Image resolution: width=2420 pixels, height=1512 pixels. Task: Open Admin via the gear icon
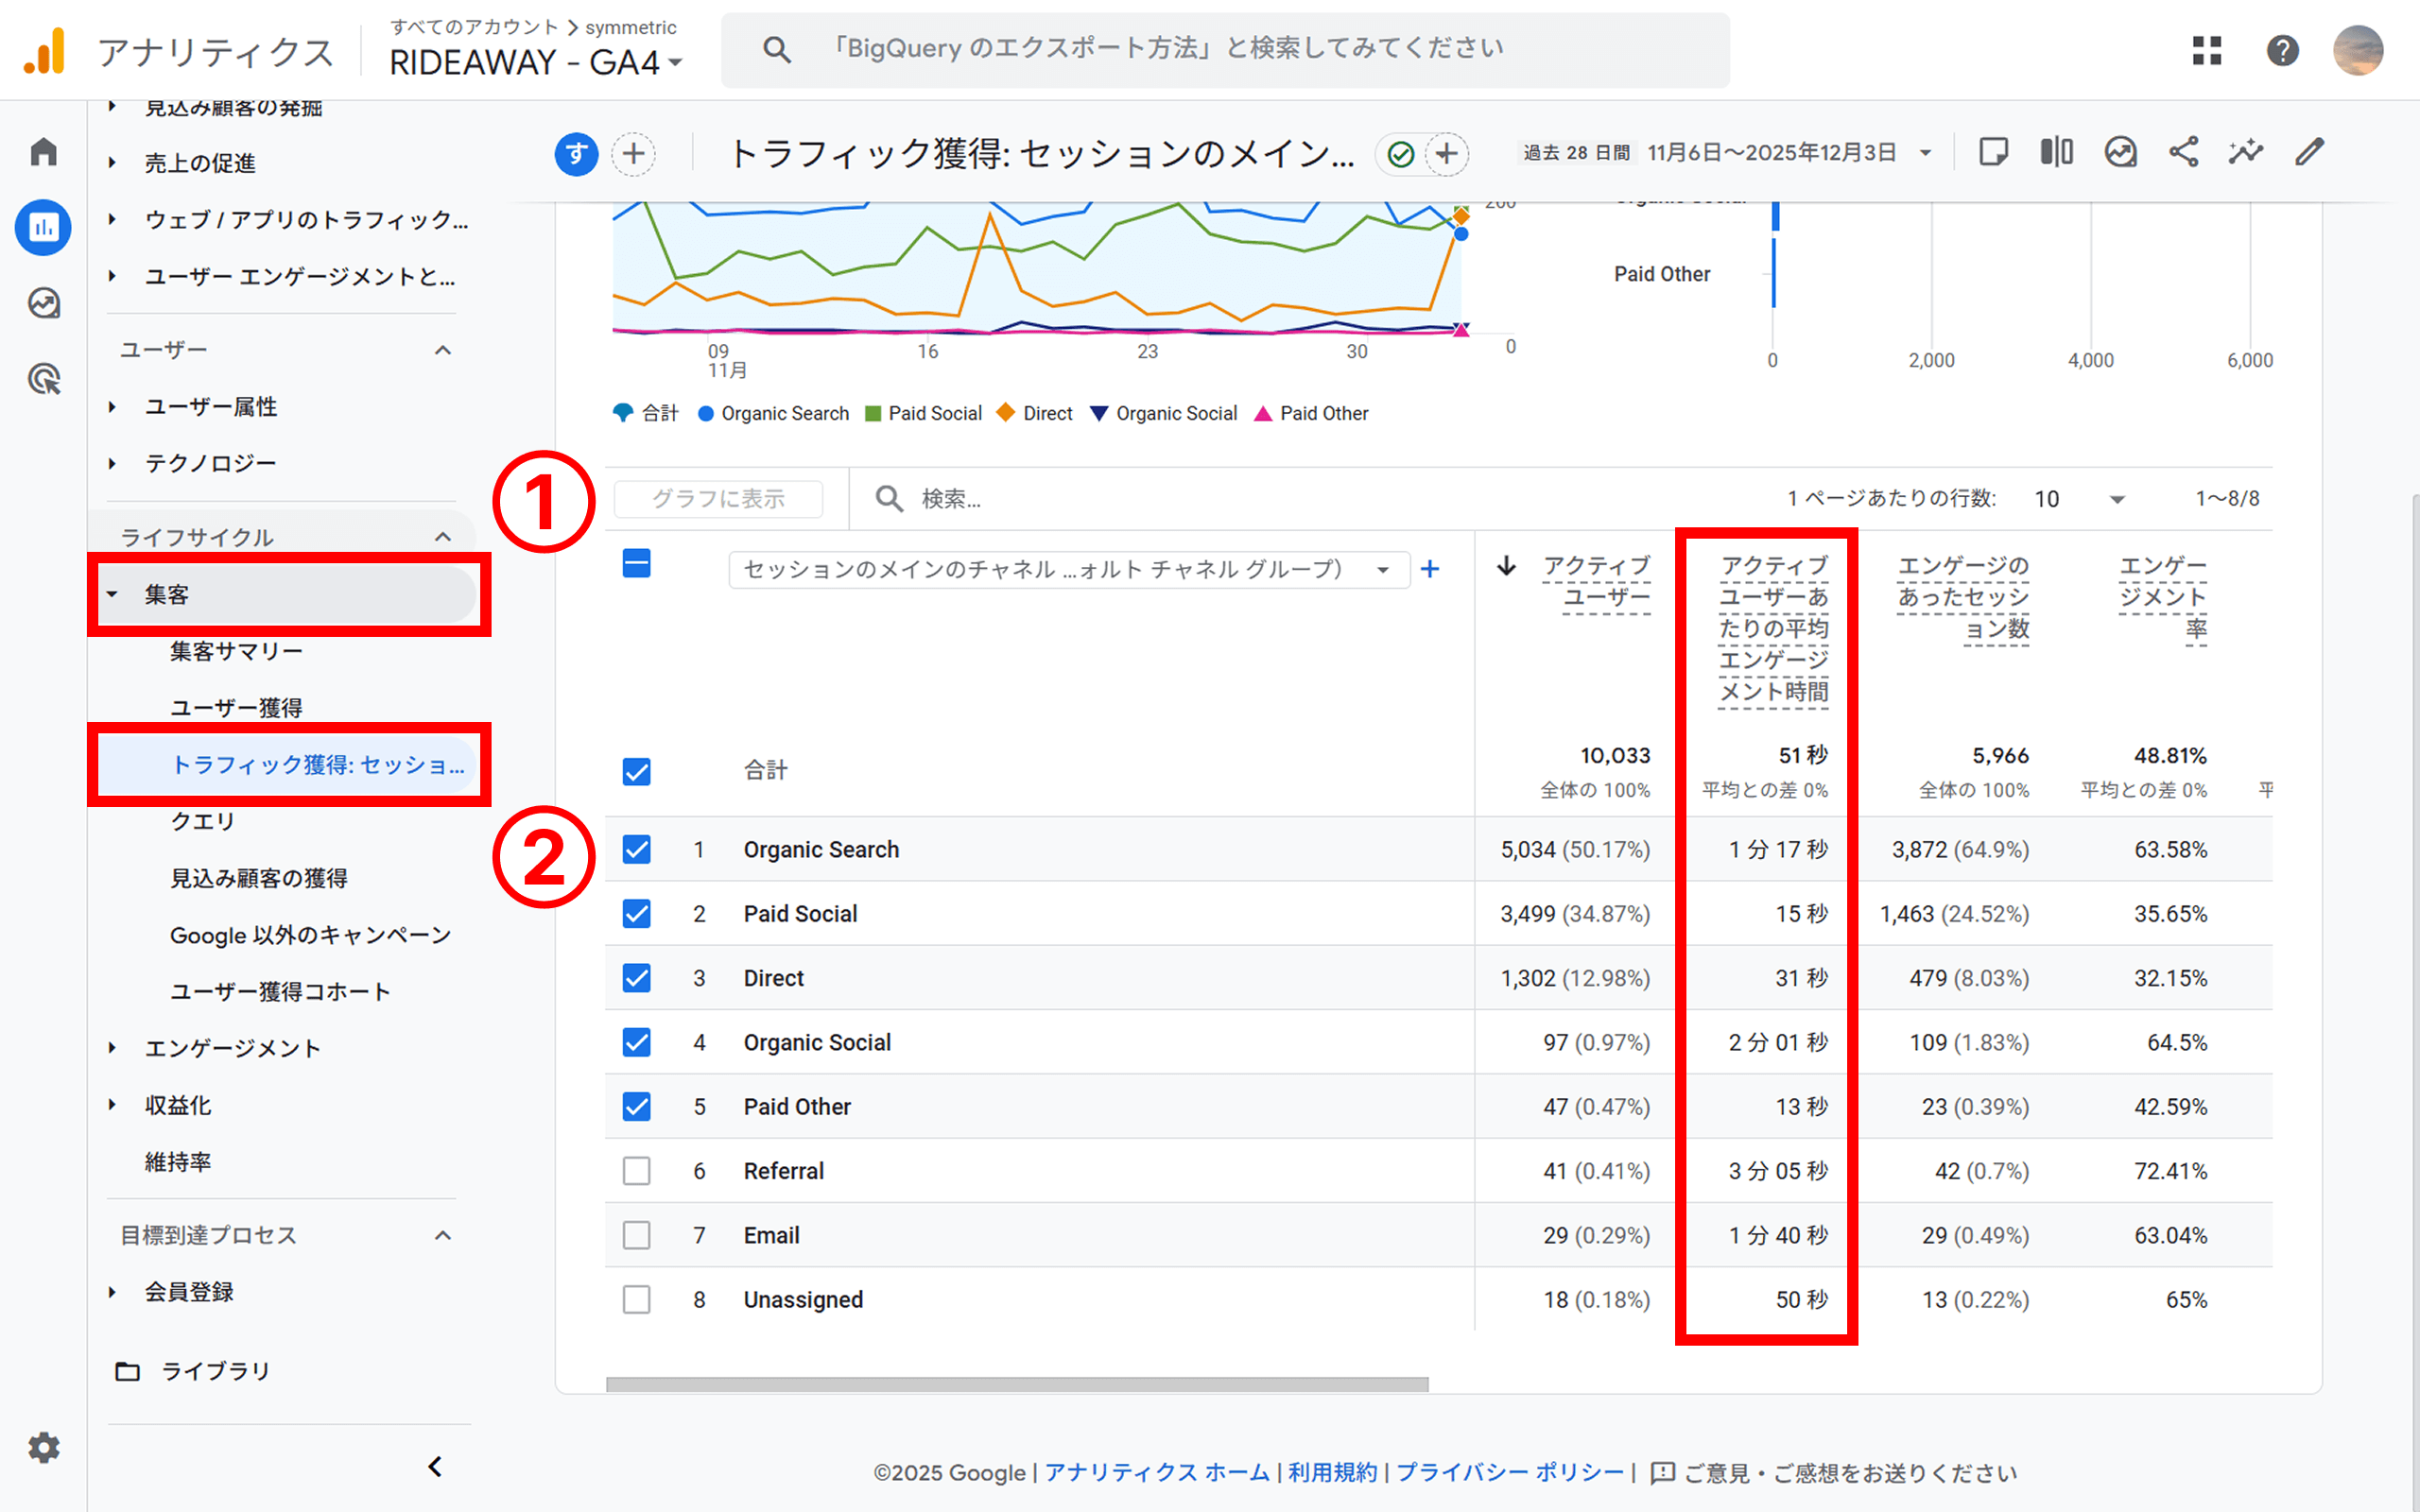click(x=43, y=1447)
